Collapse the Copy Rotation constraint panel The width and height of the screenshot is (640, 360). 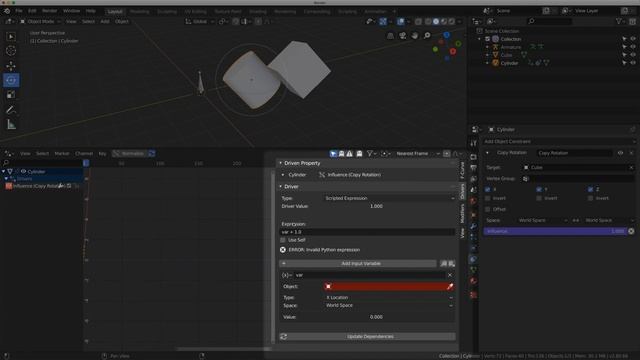pos(487,153)
